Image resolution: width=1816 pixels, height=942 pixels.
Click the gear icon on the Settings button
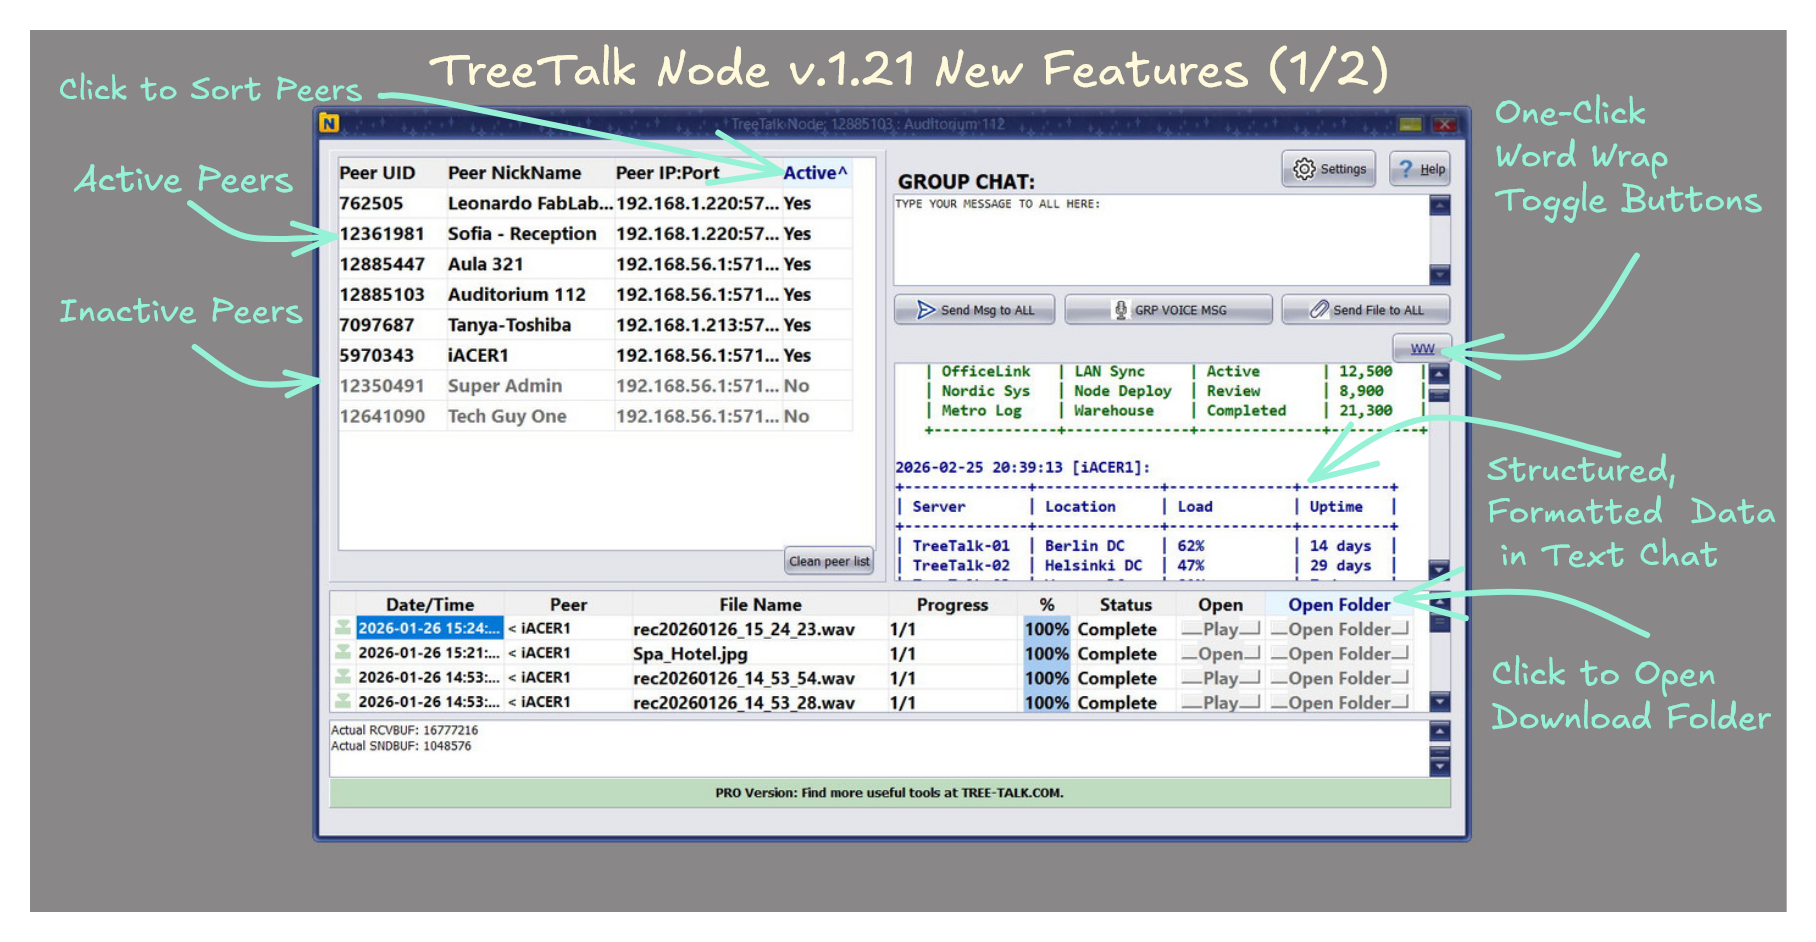click(1304, 169)
